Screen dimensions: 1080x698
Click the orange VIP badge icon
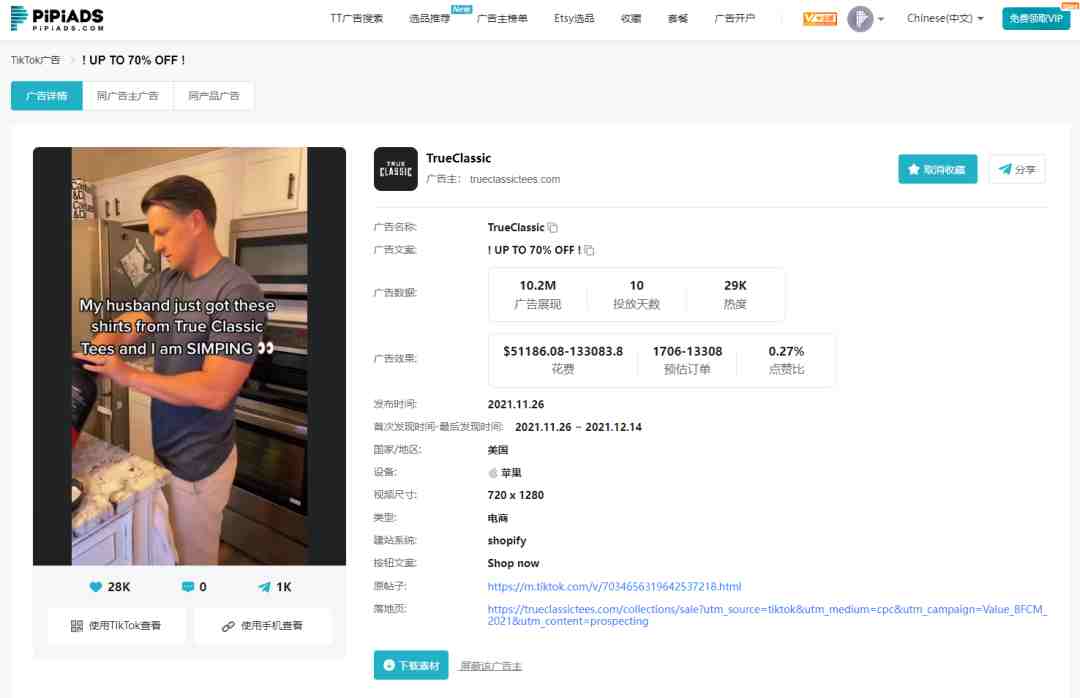[x=820, y=19]
